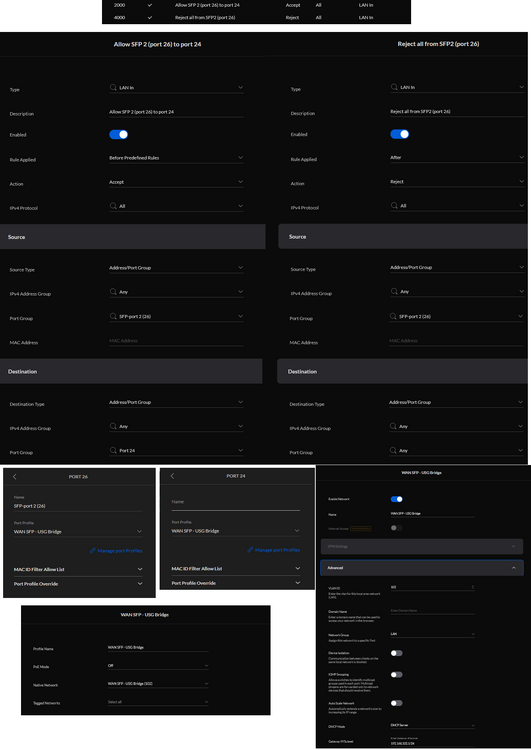This screenshot has height=750, width=531.
Task: Click MAC Address field in Allow rule Source
Action: tap(176, 341)
